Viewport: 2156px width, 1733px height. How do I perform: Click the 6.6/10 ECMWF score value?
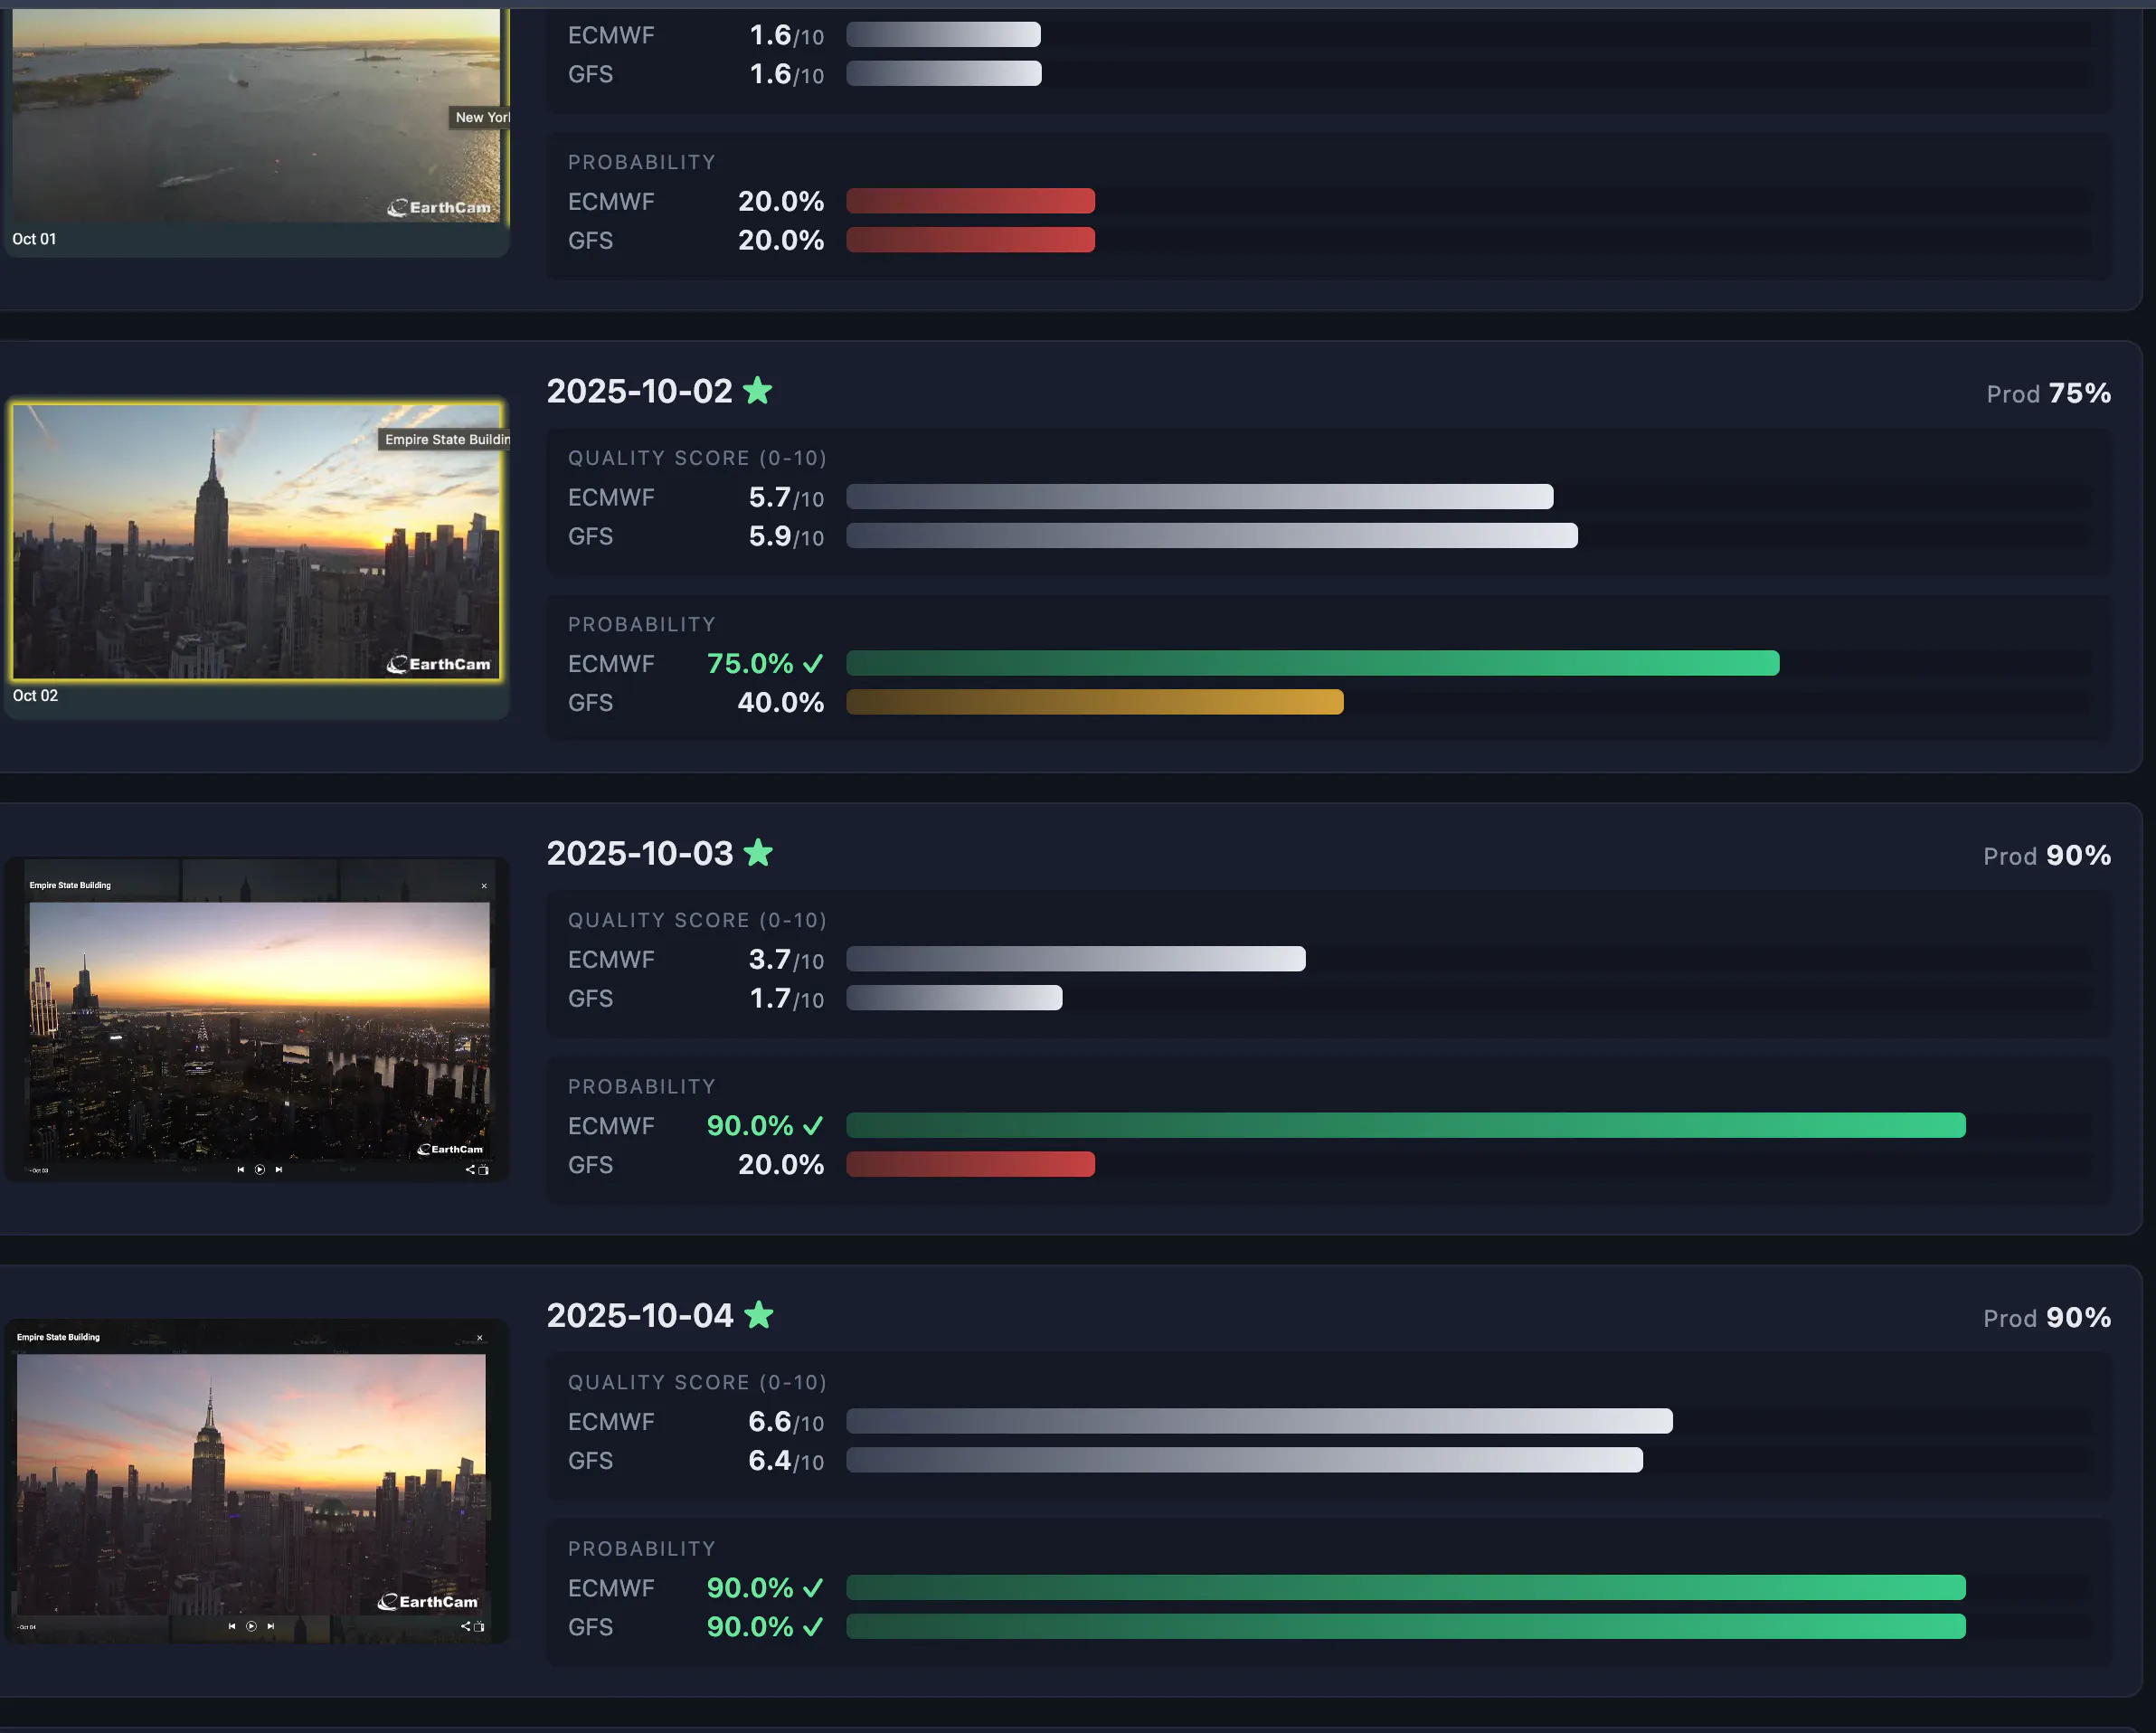(786, 1421)
